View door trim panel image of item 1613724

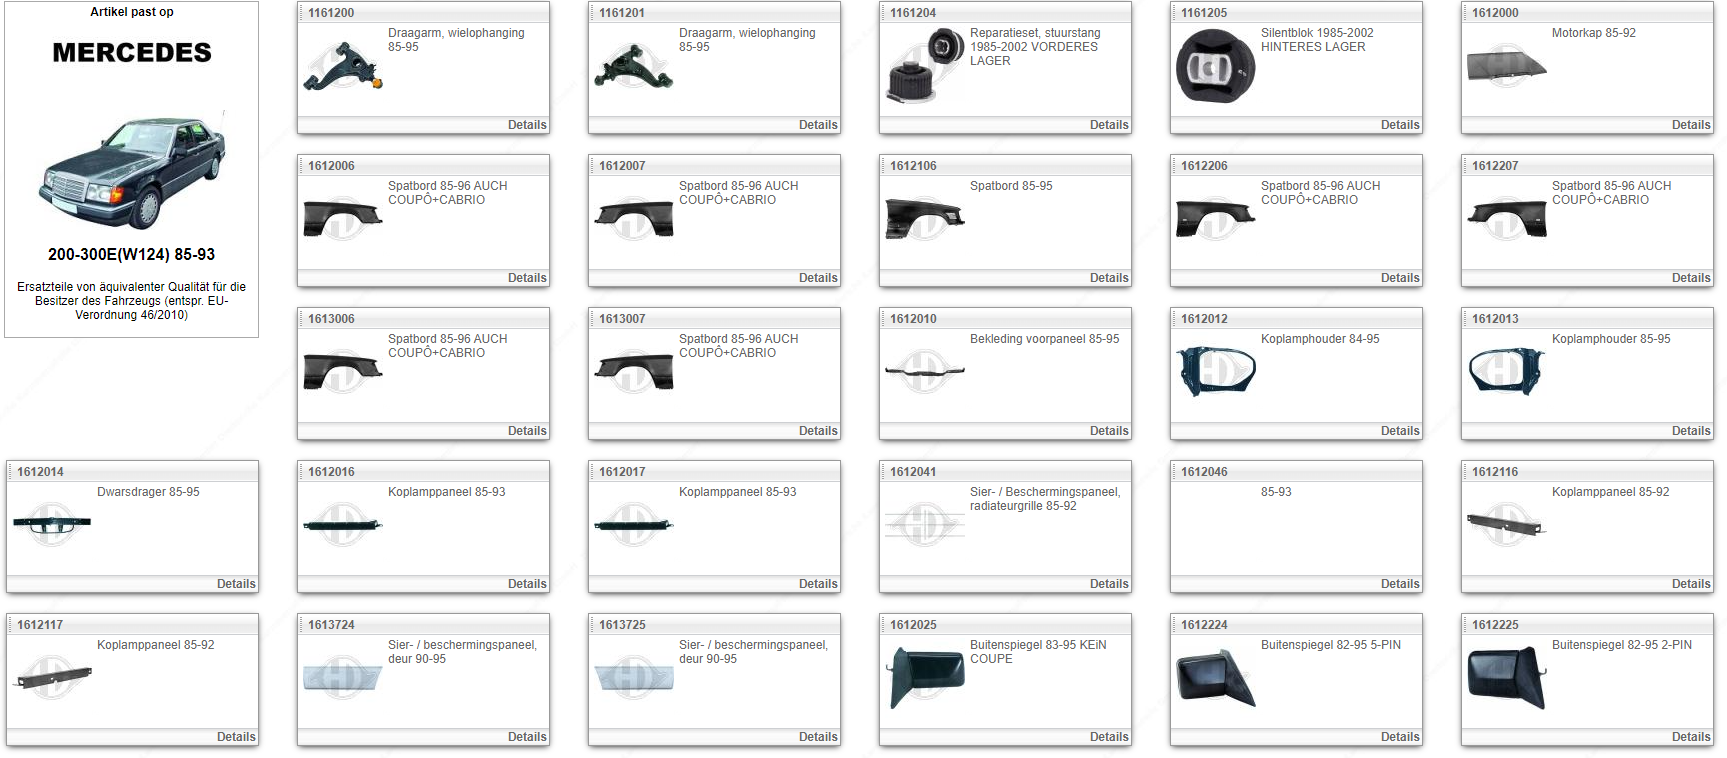[343, 678]
